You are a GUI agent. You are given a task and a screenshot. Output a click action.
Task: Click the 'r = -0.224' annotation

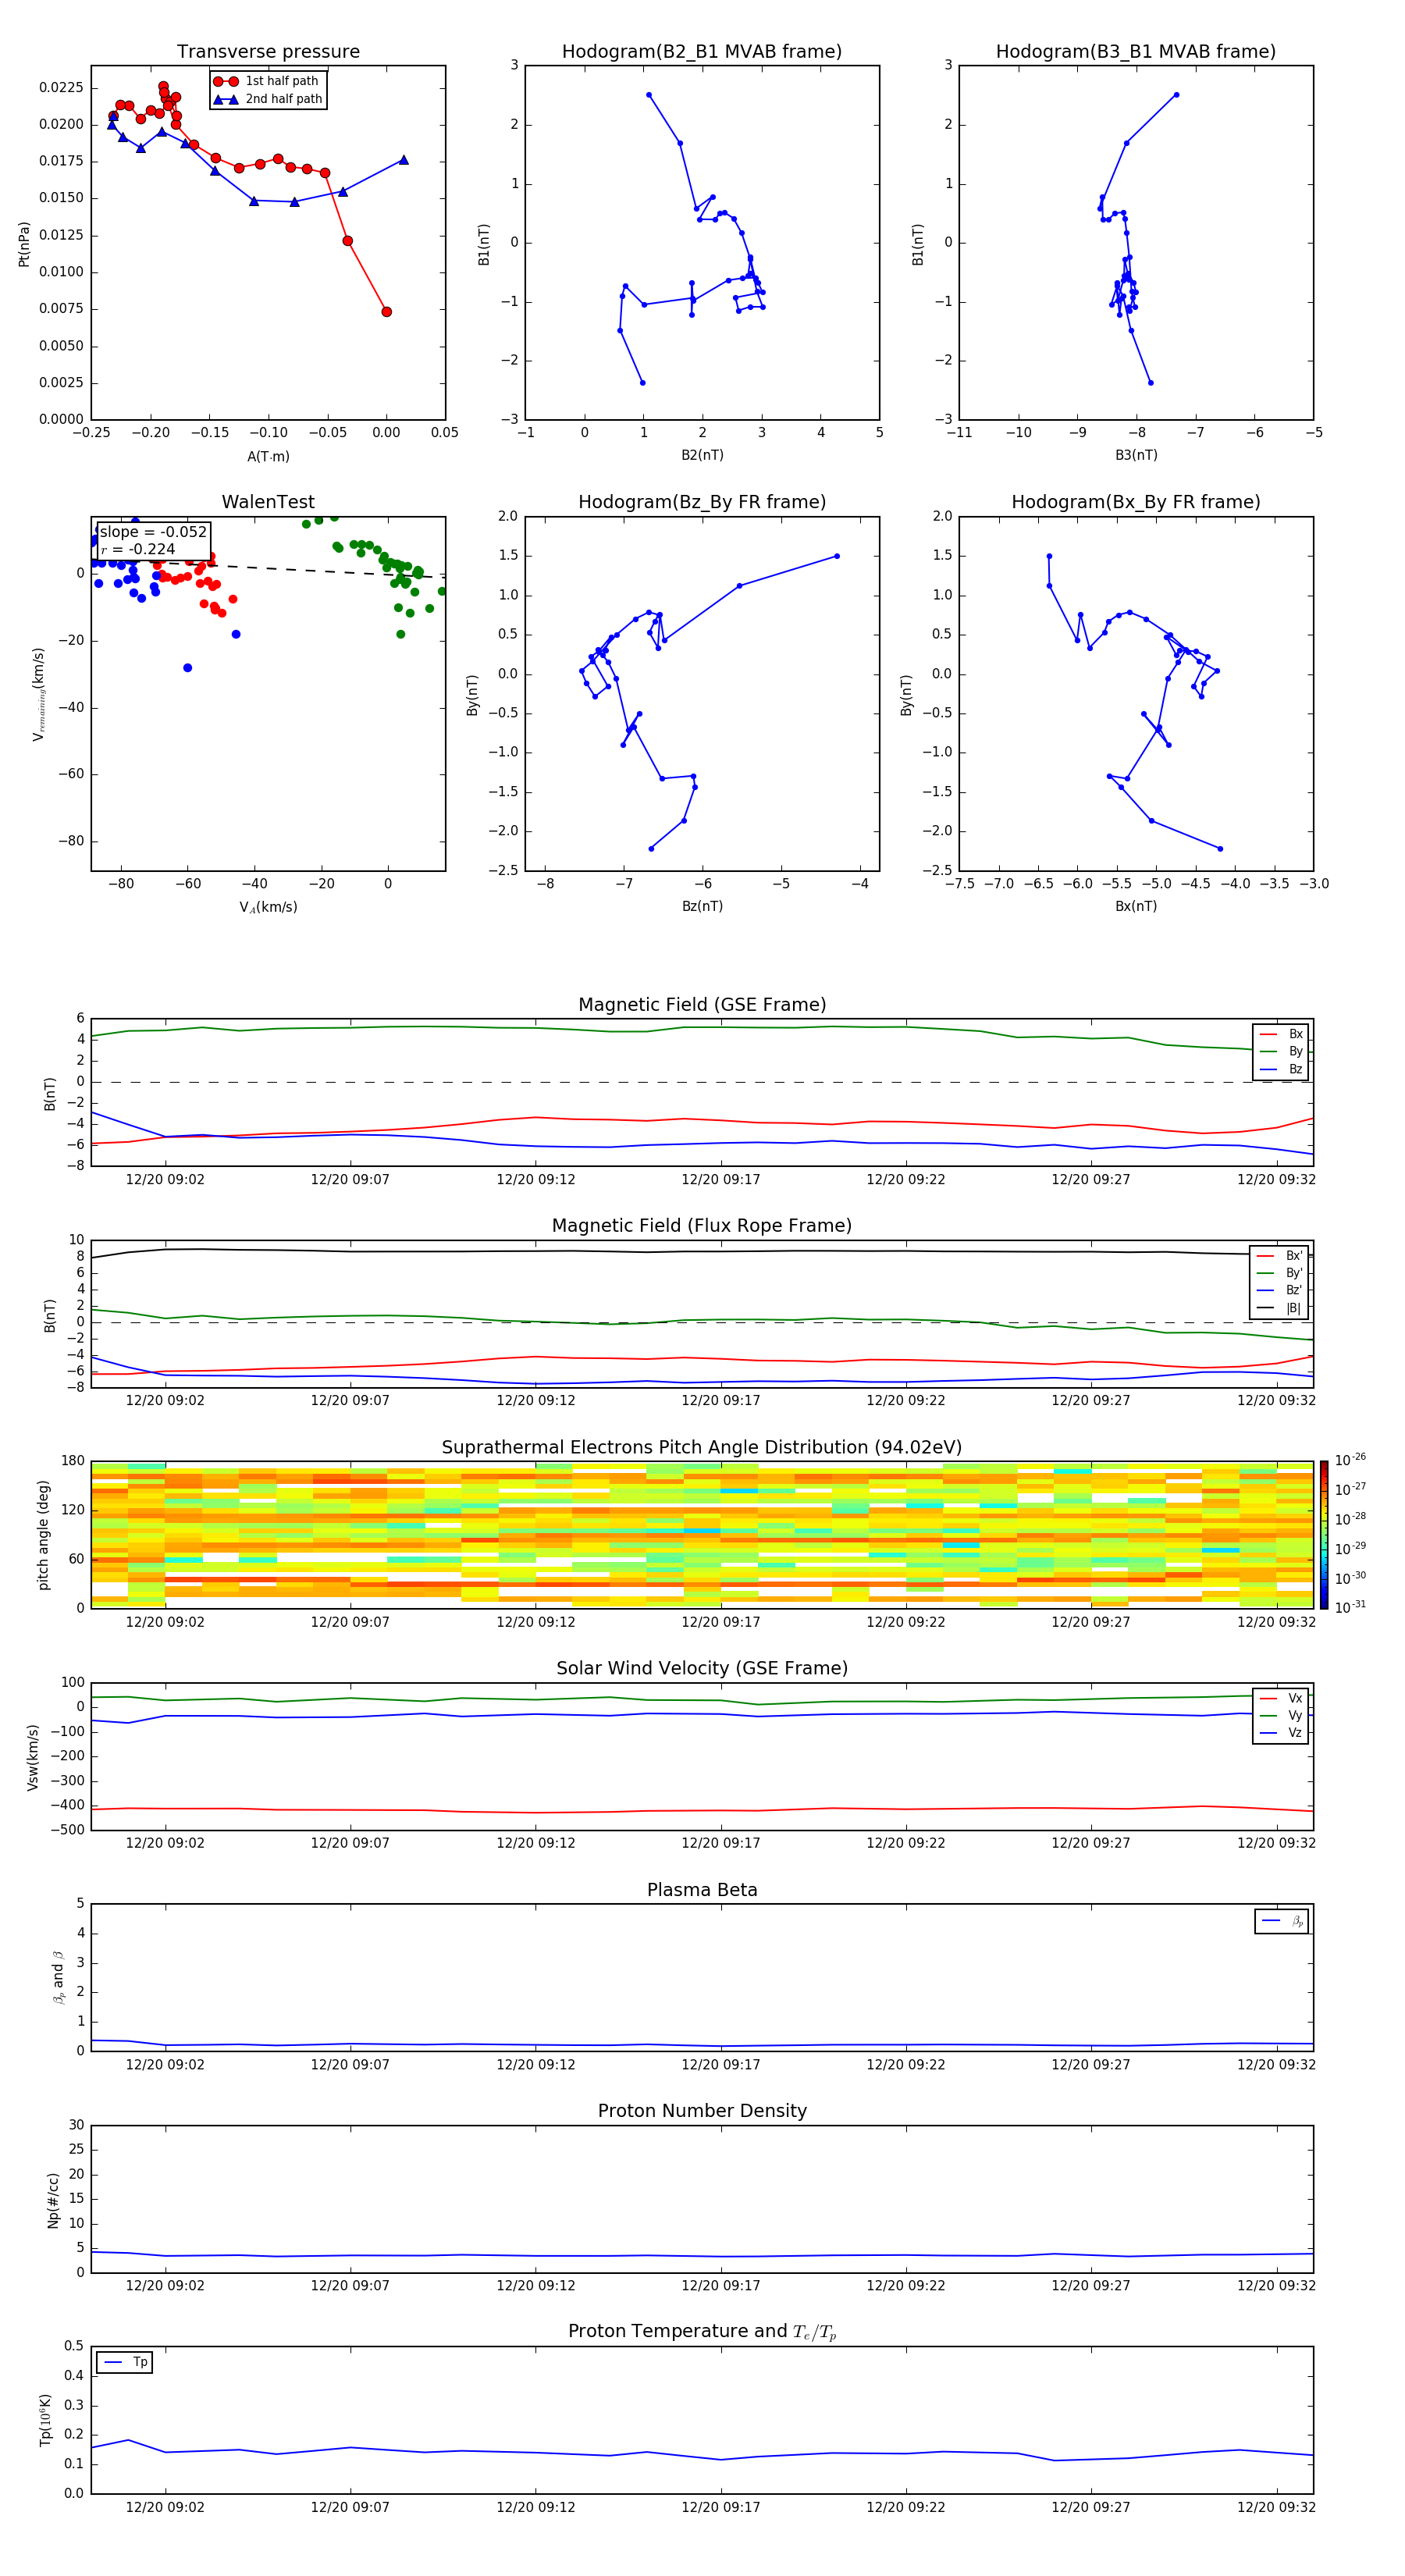(138, 549)
